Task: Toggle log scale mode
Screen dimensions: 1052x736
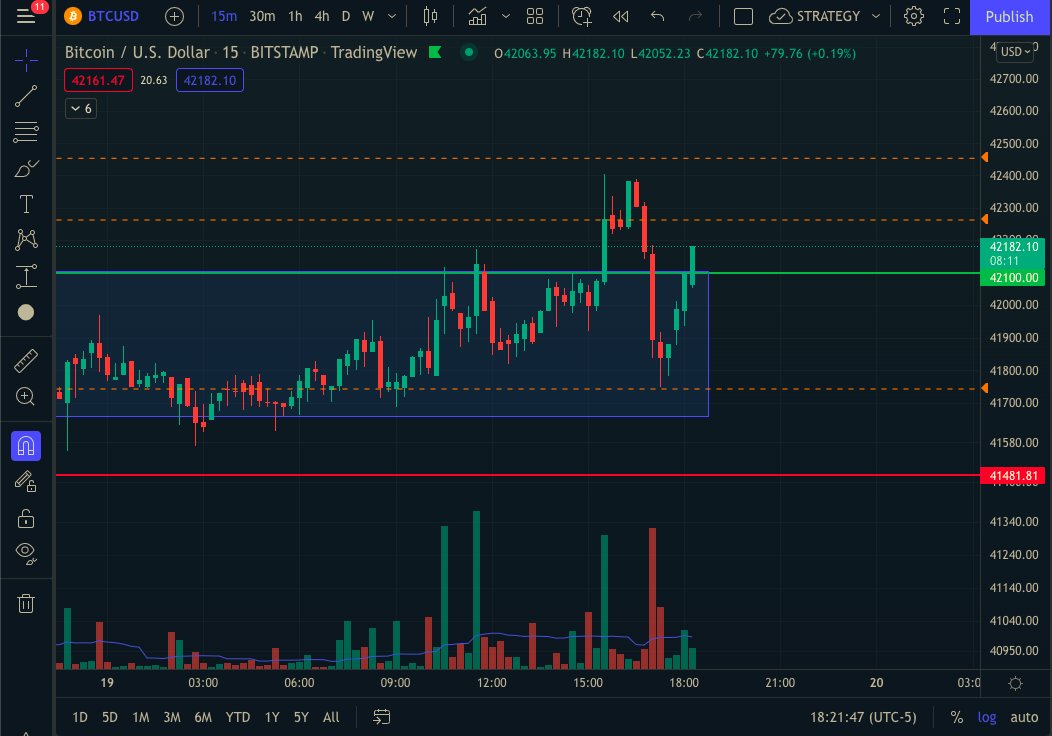Action: [x=986, y=717]
